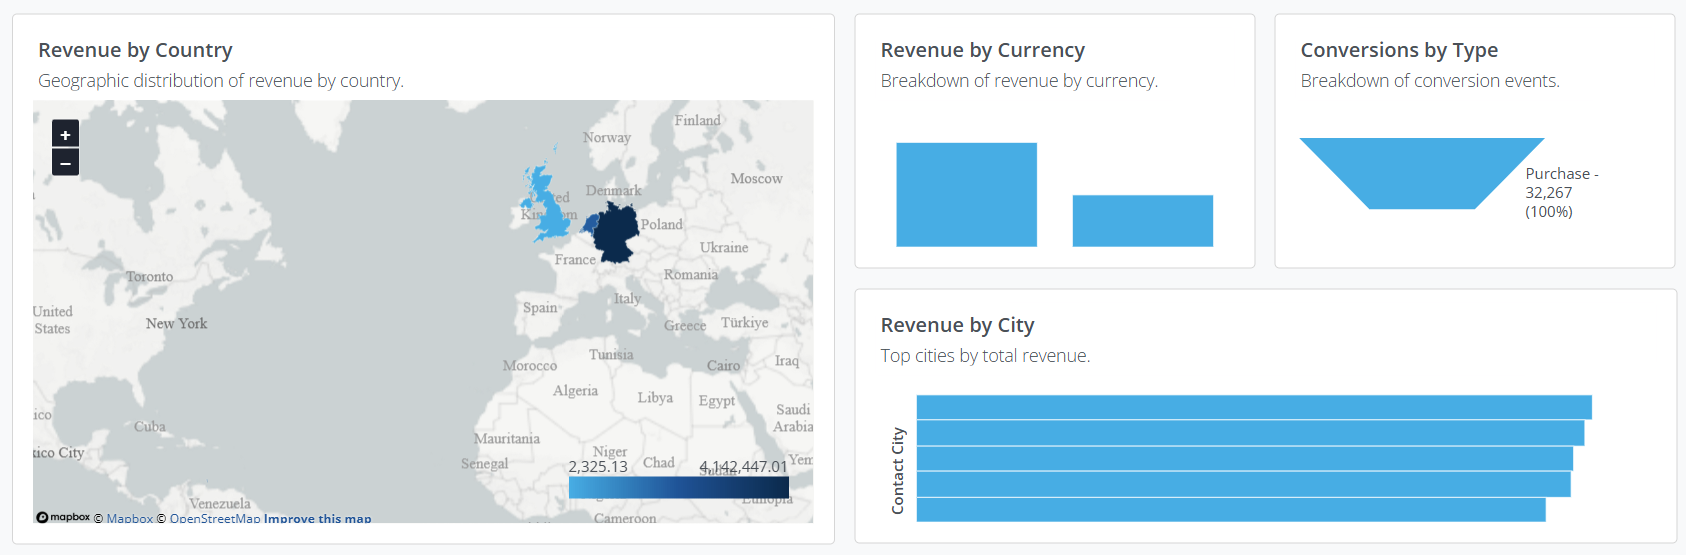Click the 4,142,447.01 legend maximum value
Image resolution: width=1686 pixels, height=555 pixels.
[x=743, y=467]
